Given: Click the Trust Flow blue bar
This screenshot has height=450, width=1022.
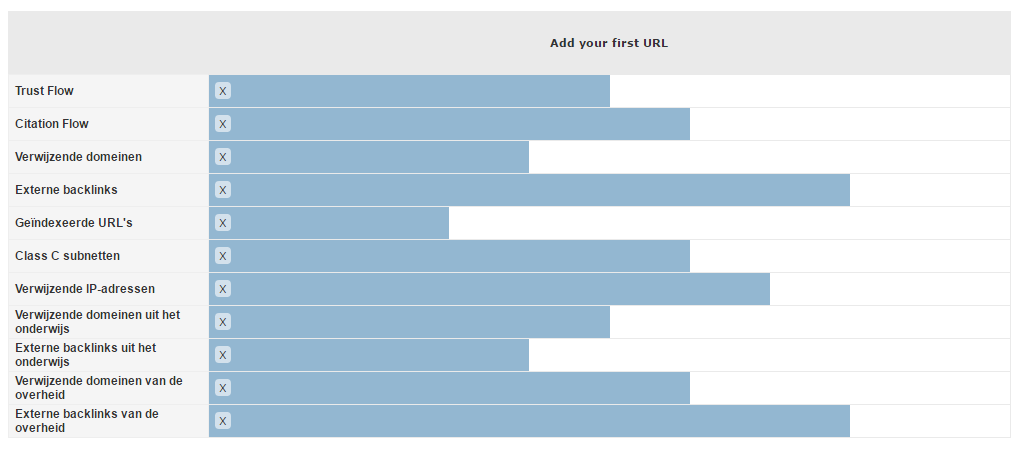Looking at the screenshot, I should (420, 91).
